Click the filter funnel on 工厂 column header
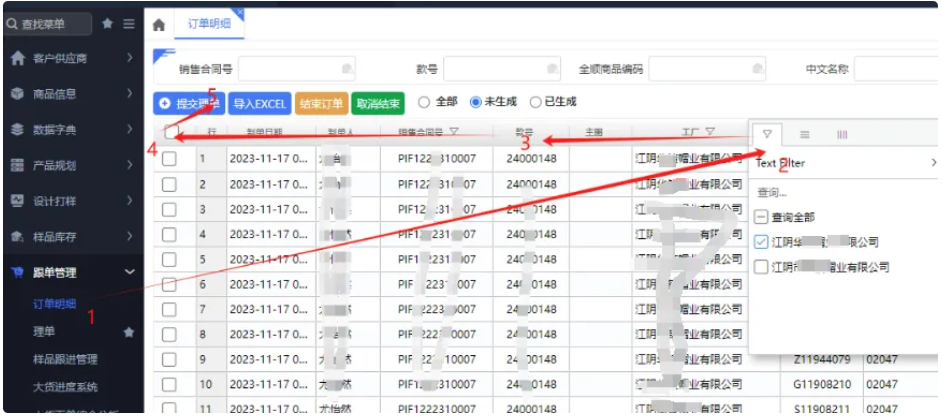 710,132
